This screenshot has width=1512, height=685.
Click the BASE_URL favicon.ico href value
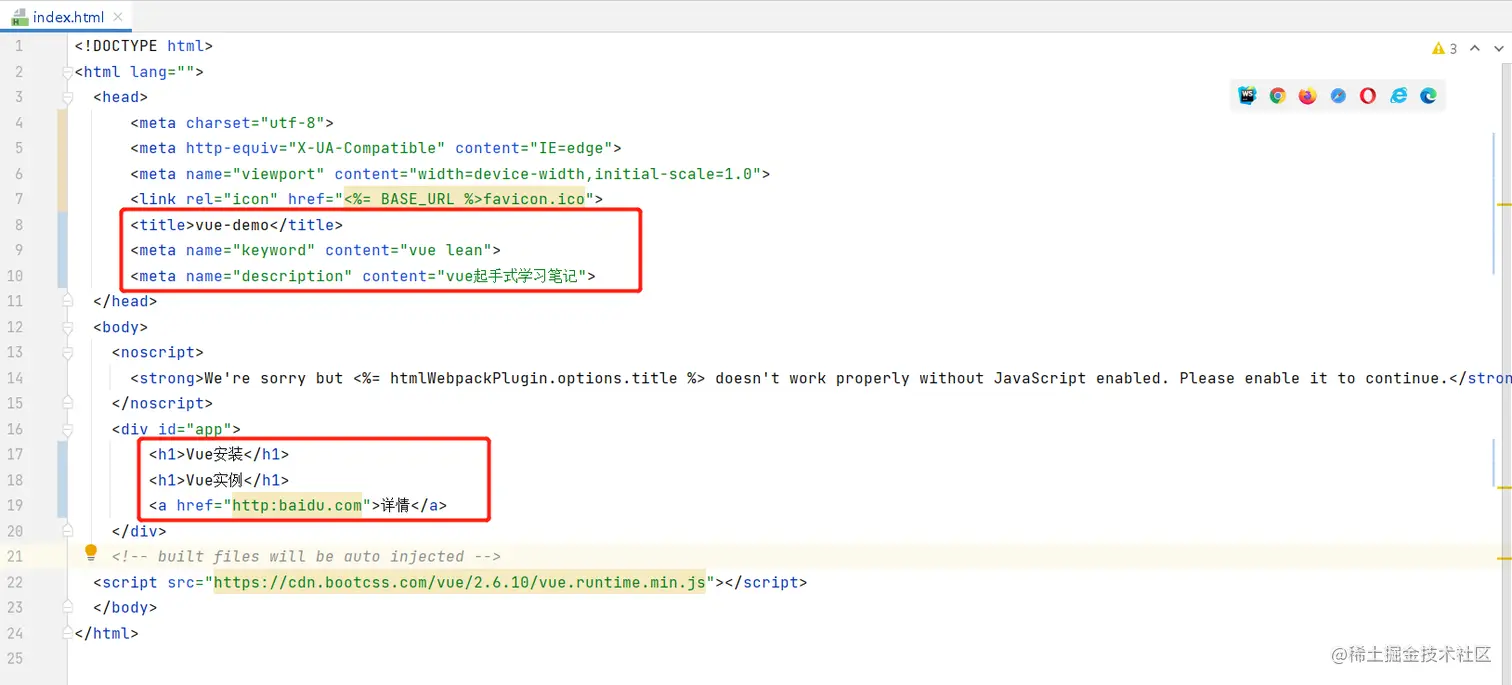[x=465, y=199]
